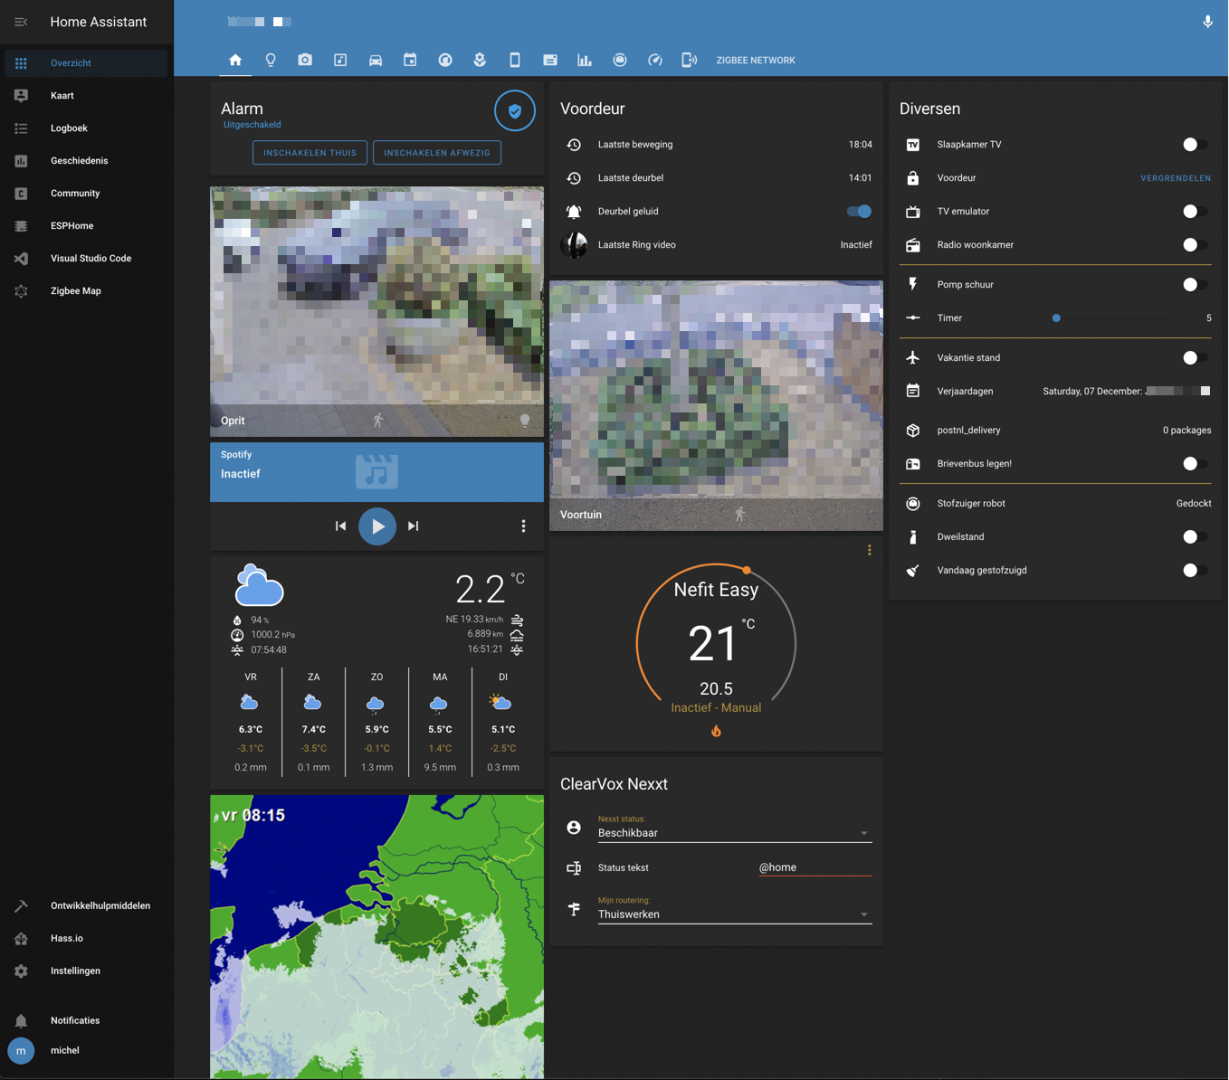Click the microphone icon in header
The image size is (1229, 1080).
click(x=1207, y=22)
